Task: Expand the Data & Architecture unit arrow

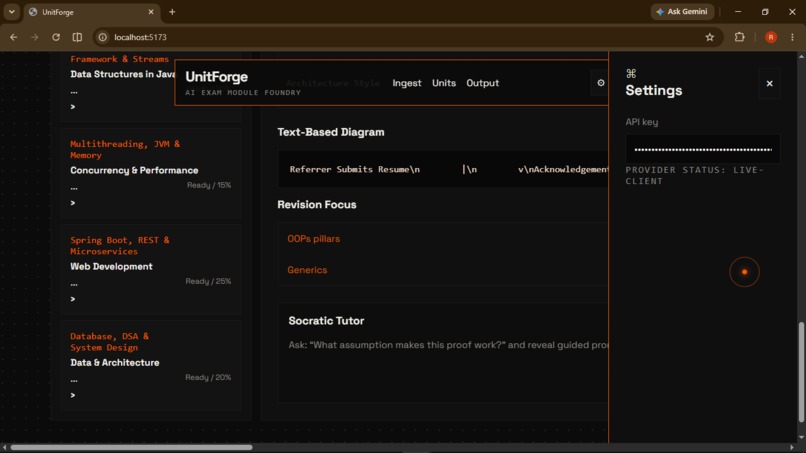Action: point(72,395)
